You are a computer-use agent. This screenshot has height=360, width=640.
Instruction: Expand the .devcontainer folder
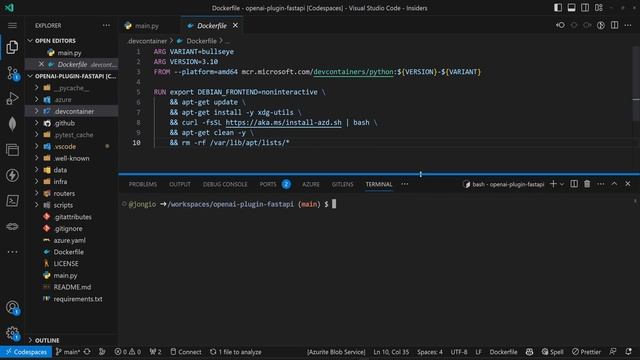[x=72, y=111]
